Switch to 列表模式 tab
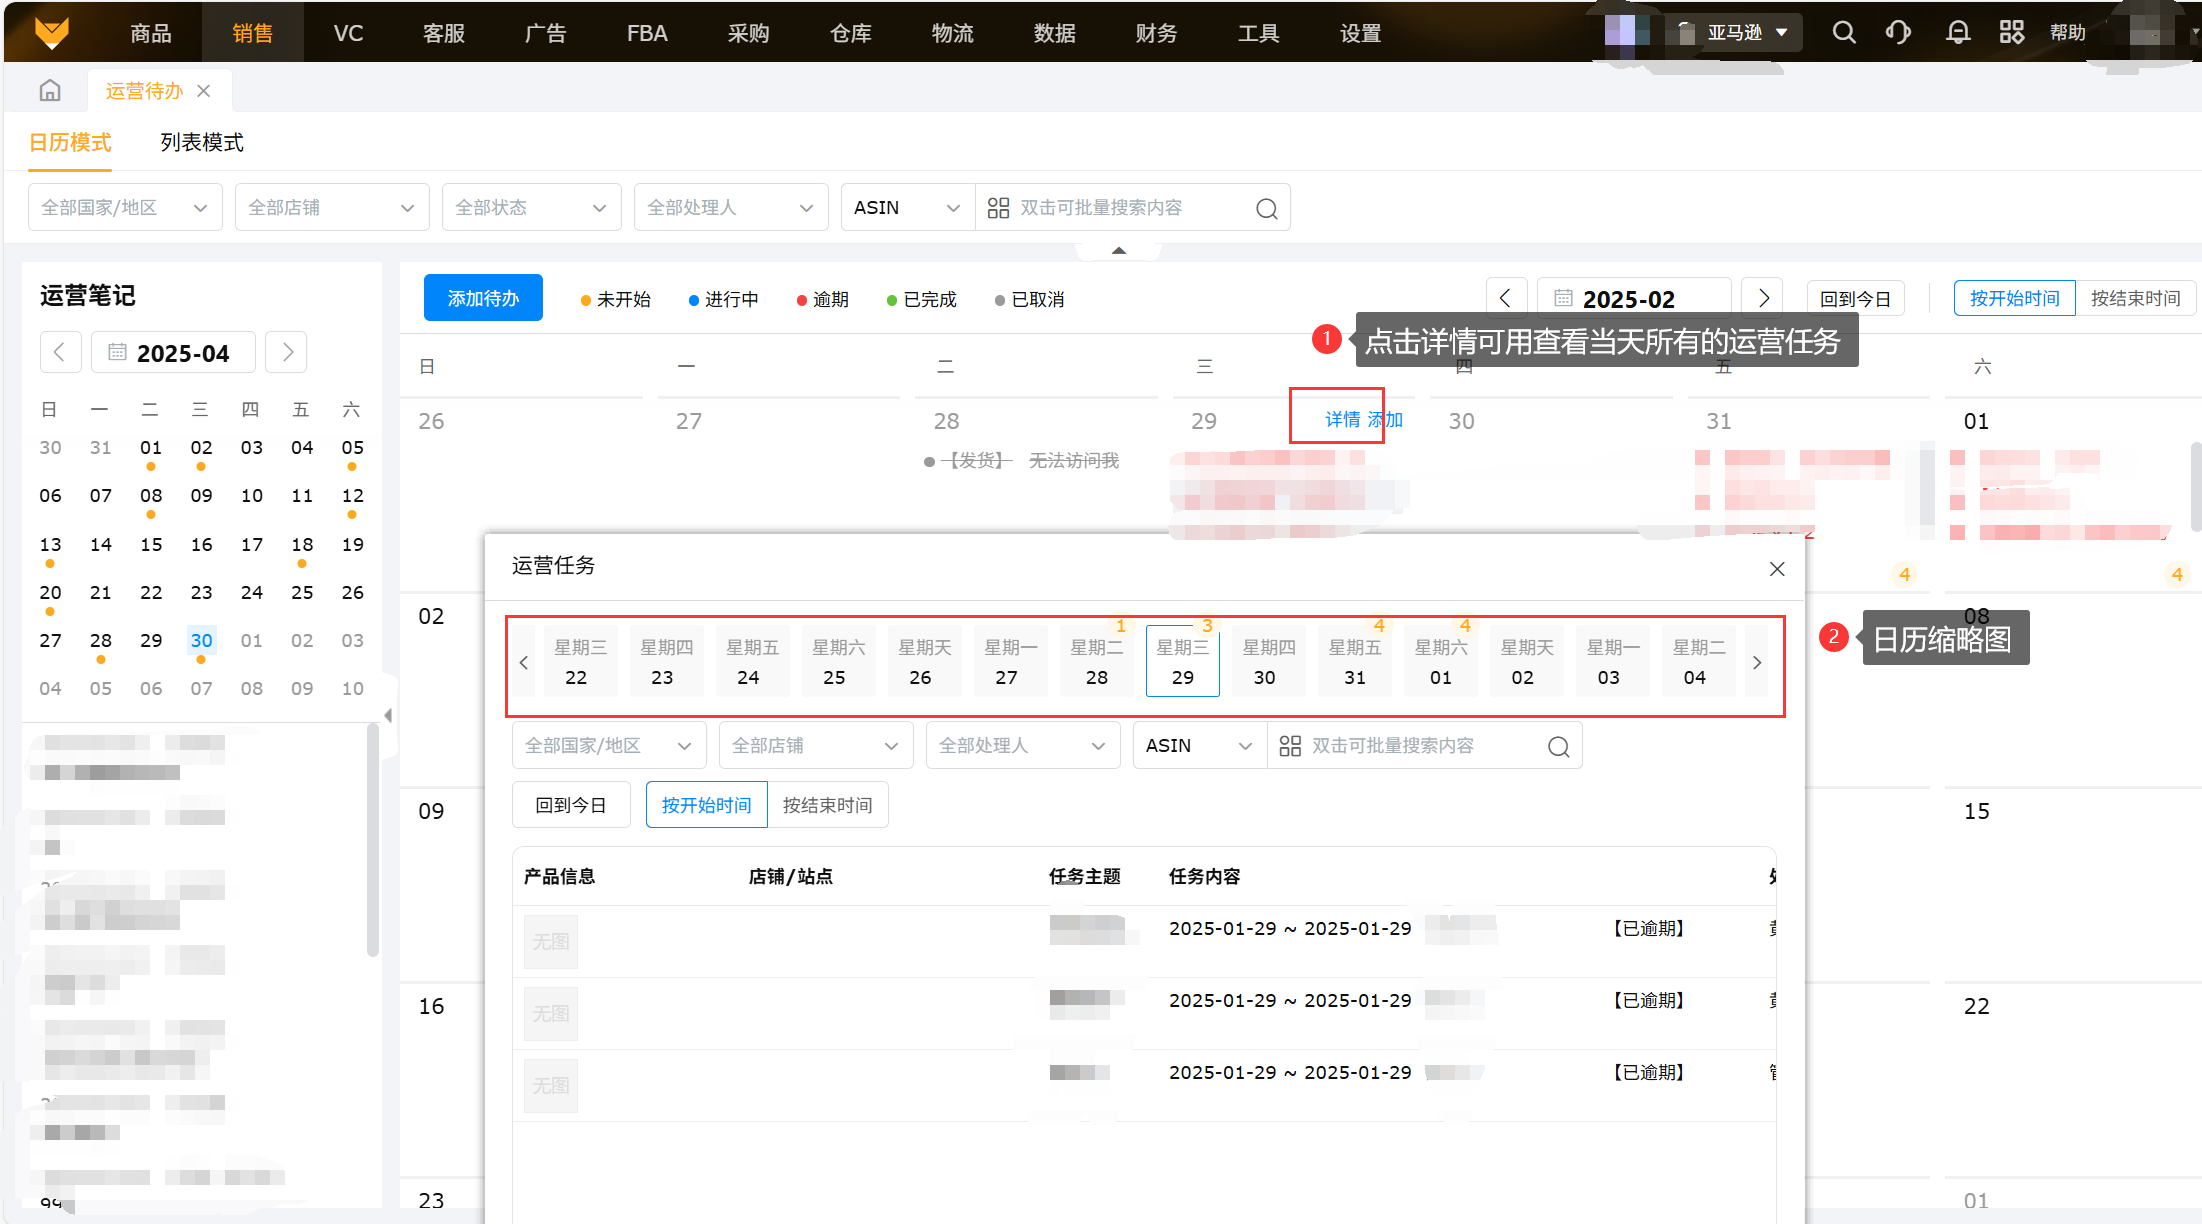 202,142
